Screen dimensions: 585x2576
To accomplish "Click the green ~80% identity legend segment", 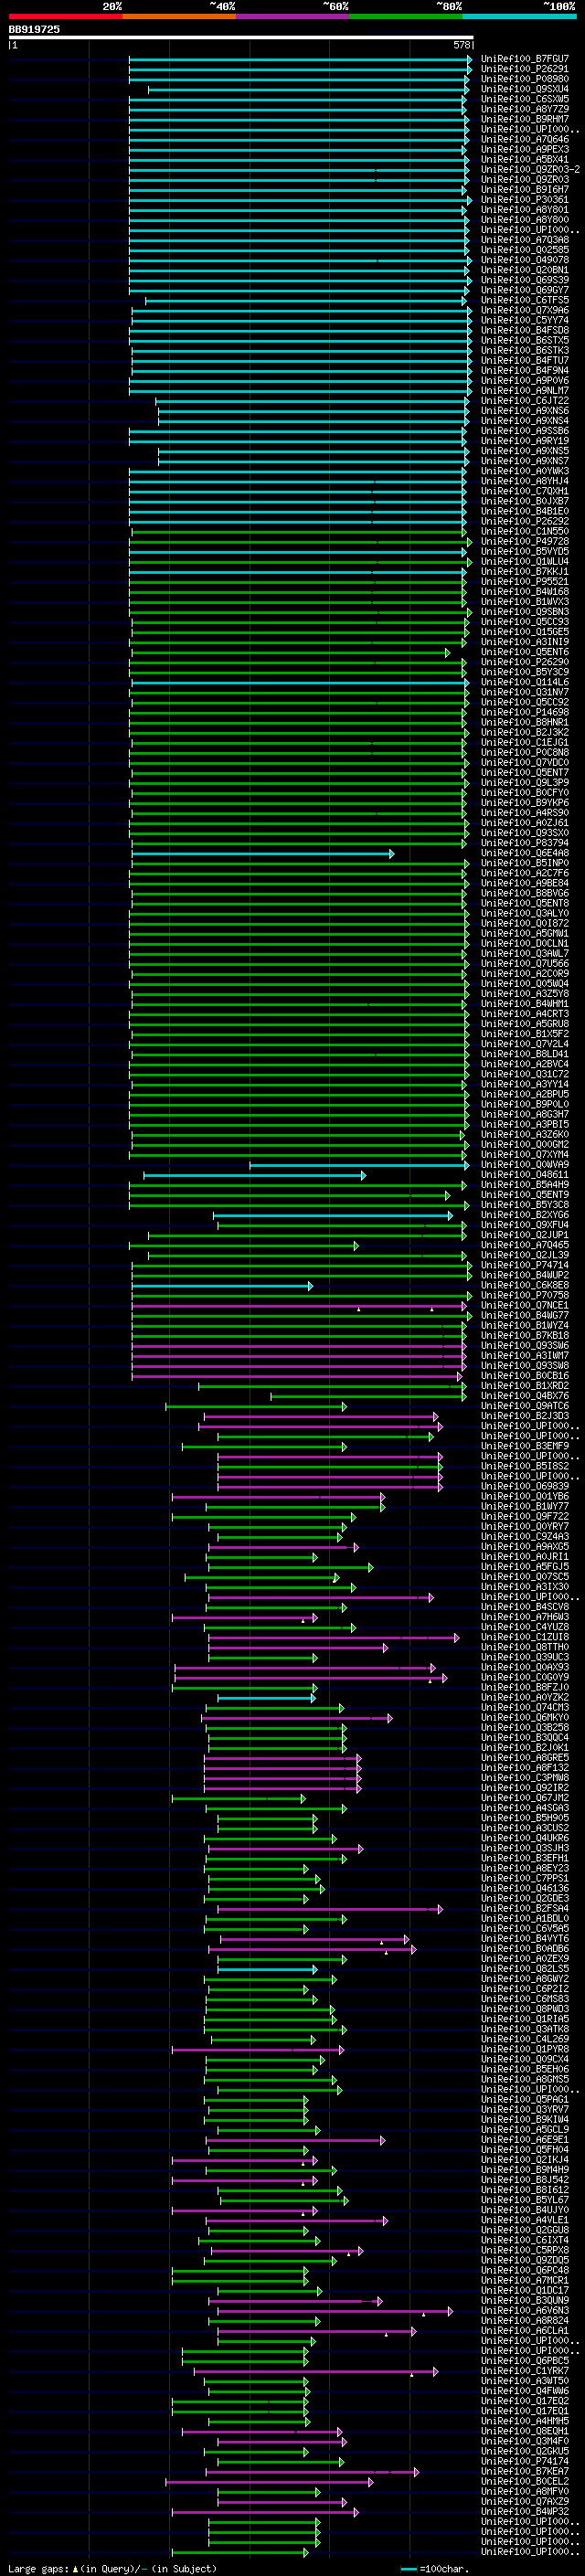I will 406,16.
